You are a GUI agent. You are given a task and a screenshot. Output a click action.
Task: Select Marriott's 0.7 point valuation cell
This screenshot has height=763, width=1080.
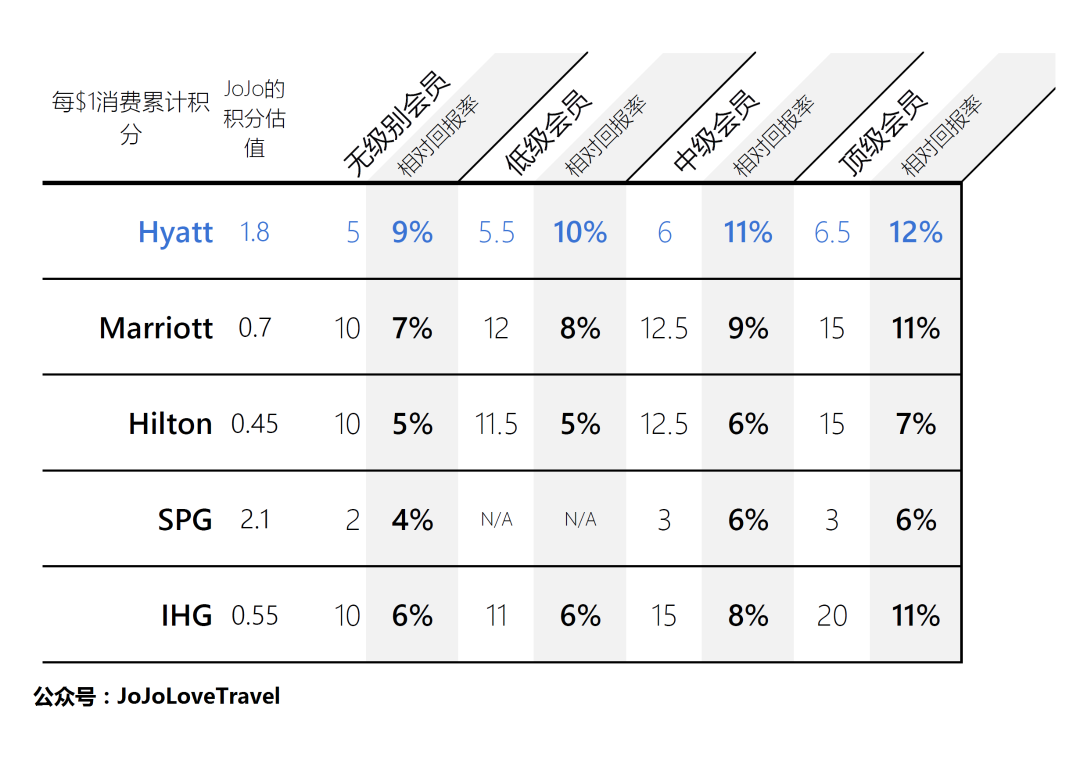click(x=255, y=328)
